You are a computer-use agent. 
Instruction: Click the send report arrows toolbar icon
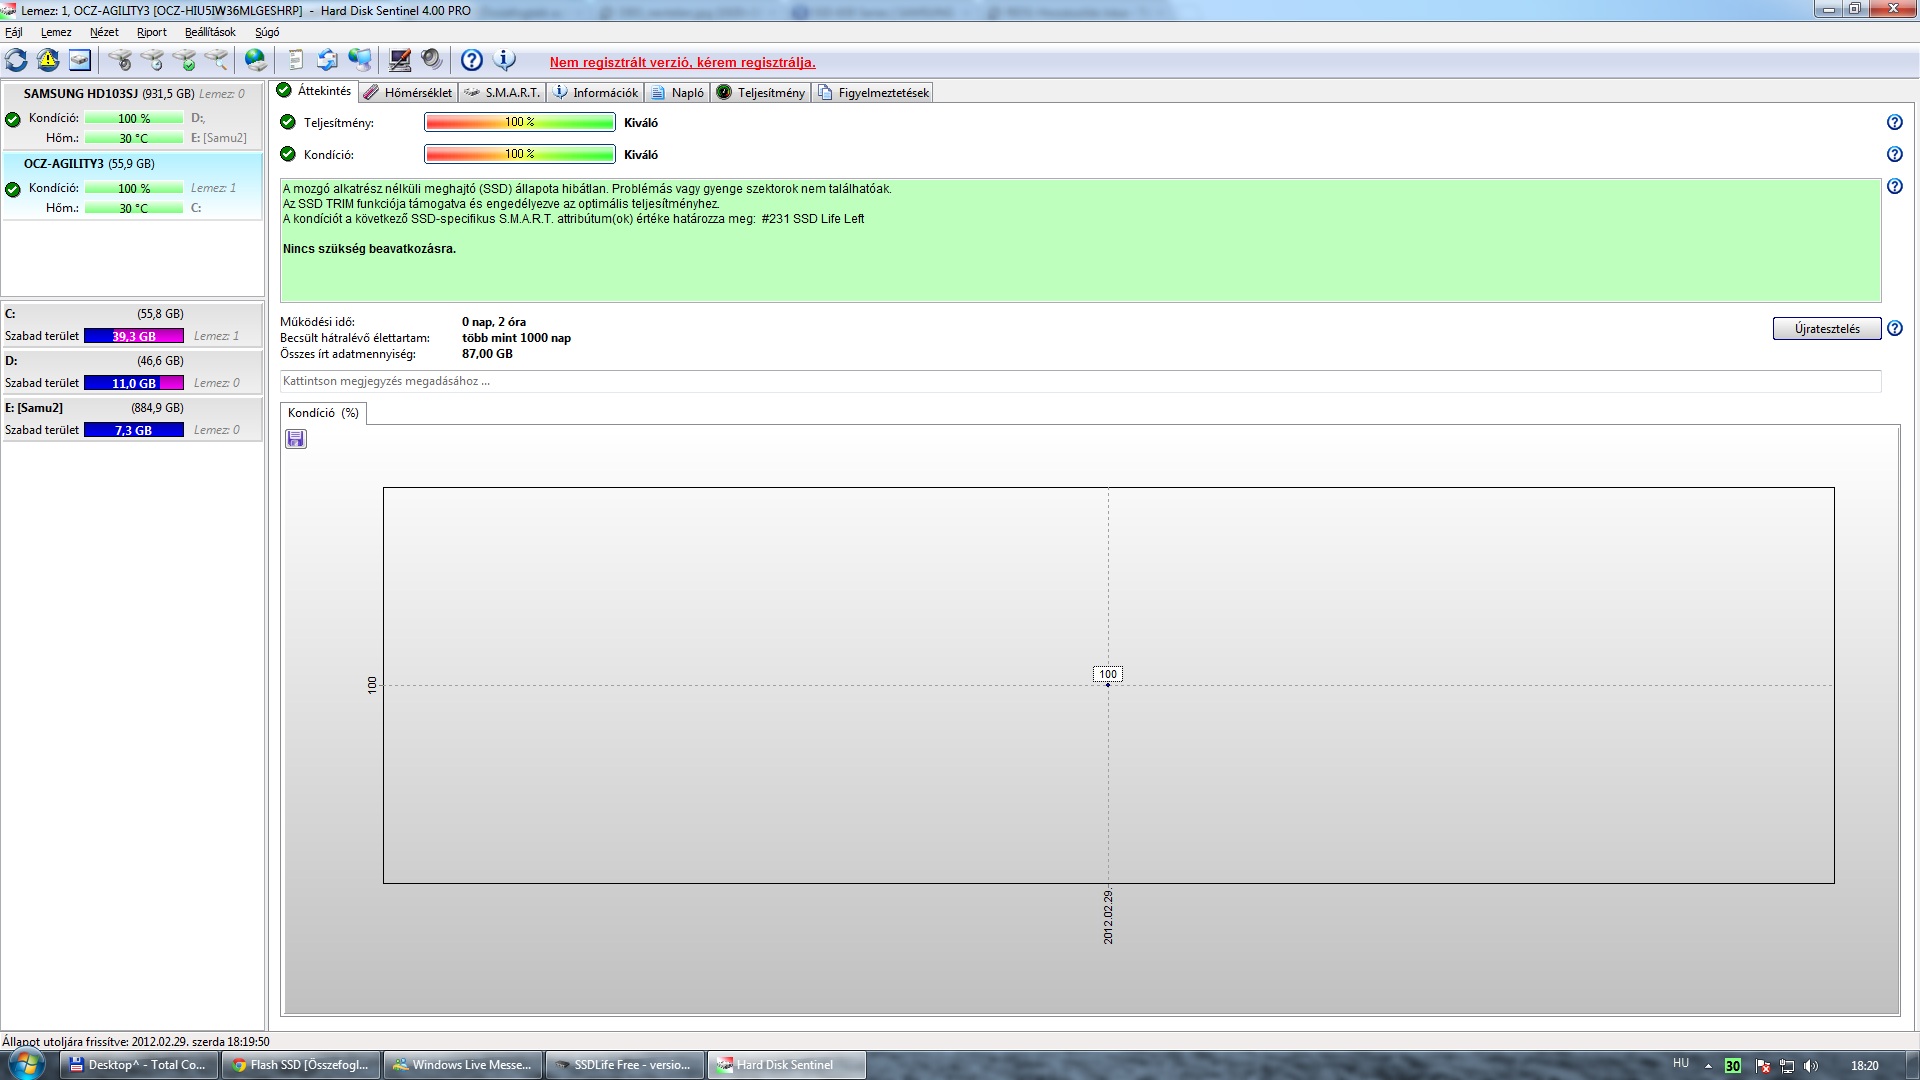click(328, 60)
